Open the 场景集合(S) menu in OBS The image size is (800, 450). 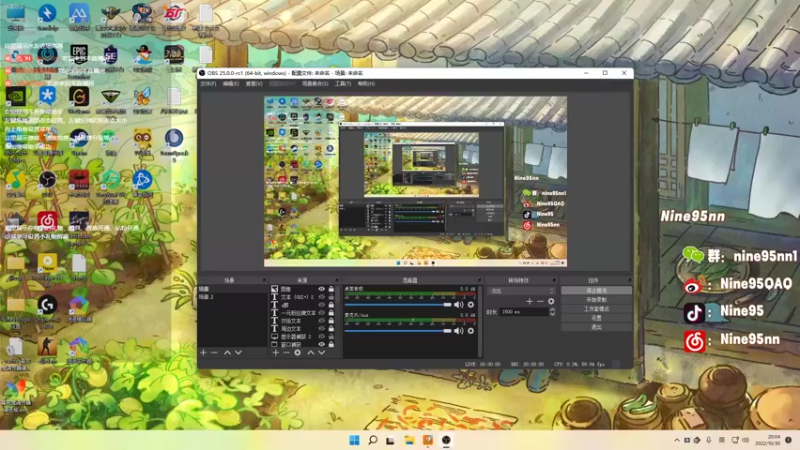point(315,84)
